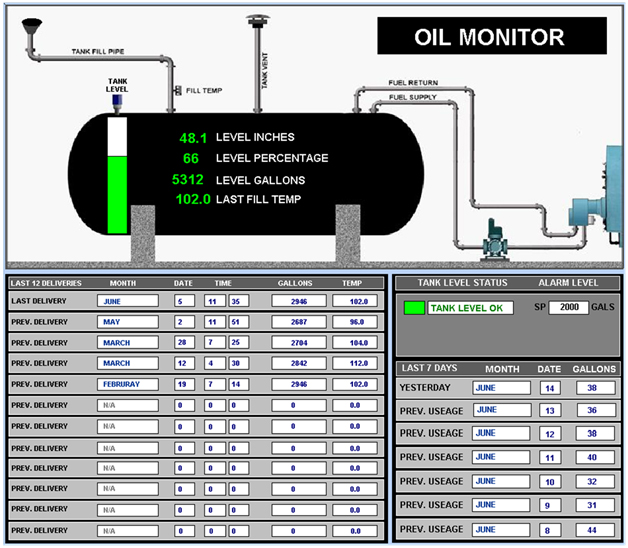Image resolution: width=628 pixels, height=548 pixels.
Task: Click the June 13 usage gallons 36
Action: point(596,410)
